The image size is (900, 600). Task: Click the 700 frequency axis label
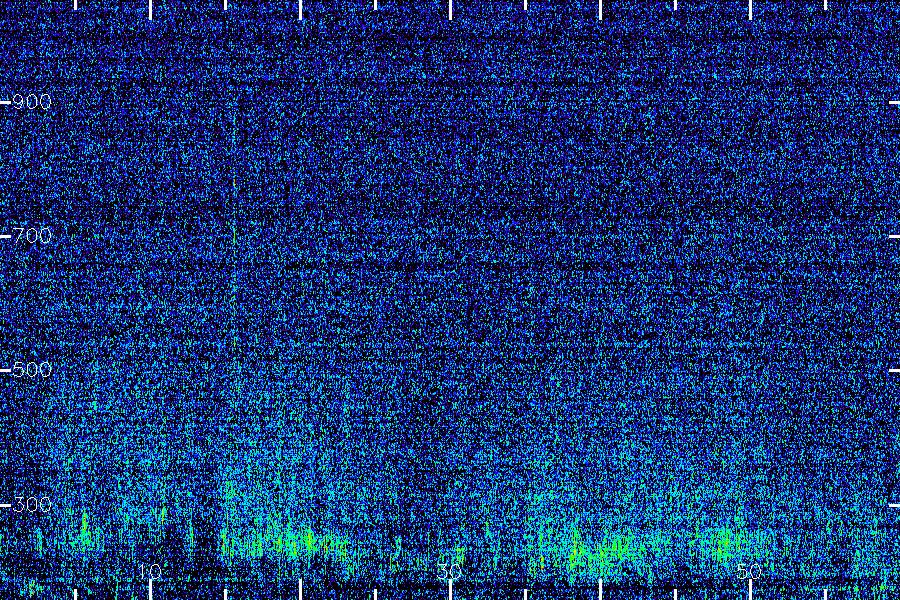coord(32,235)
